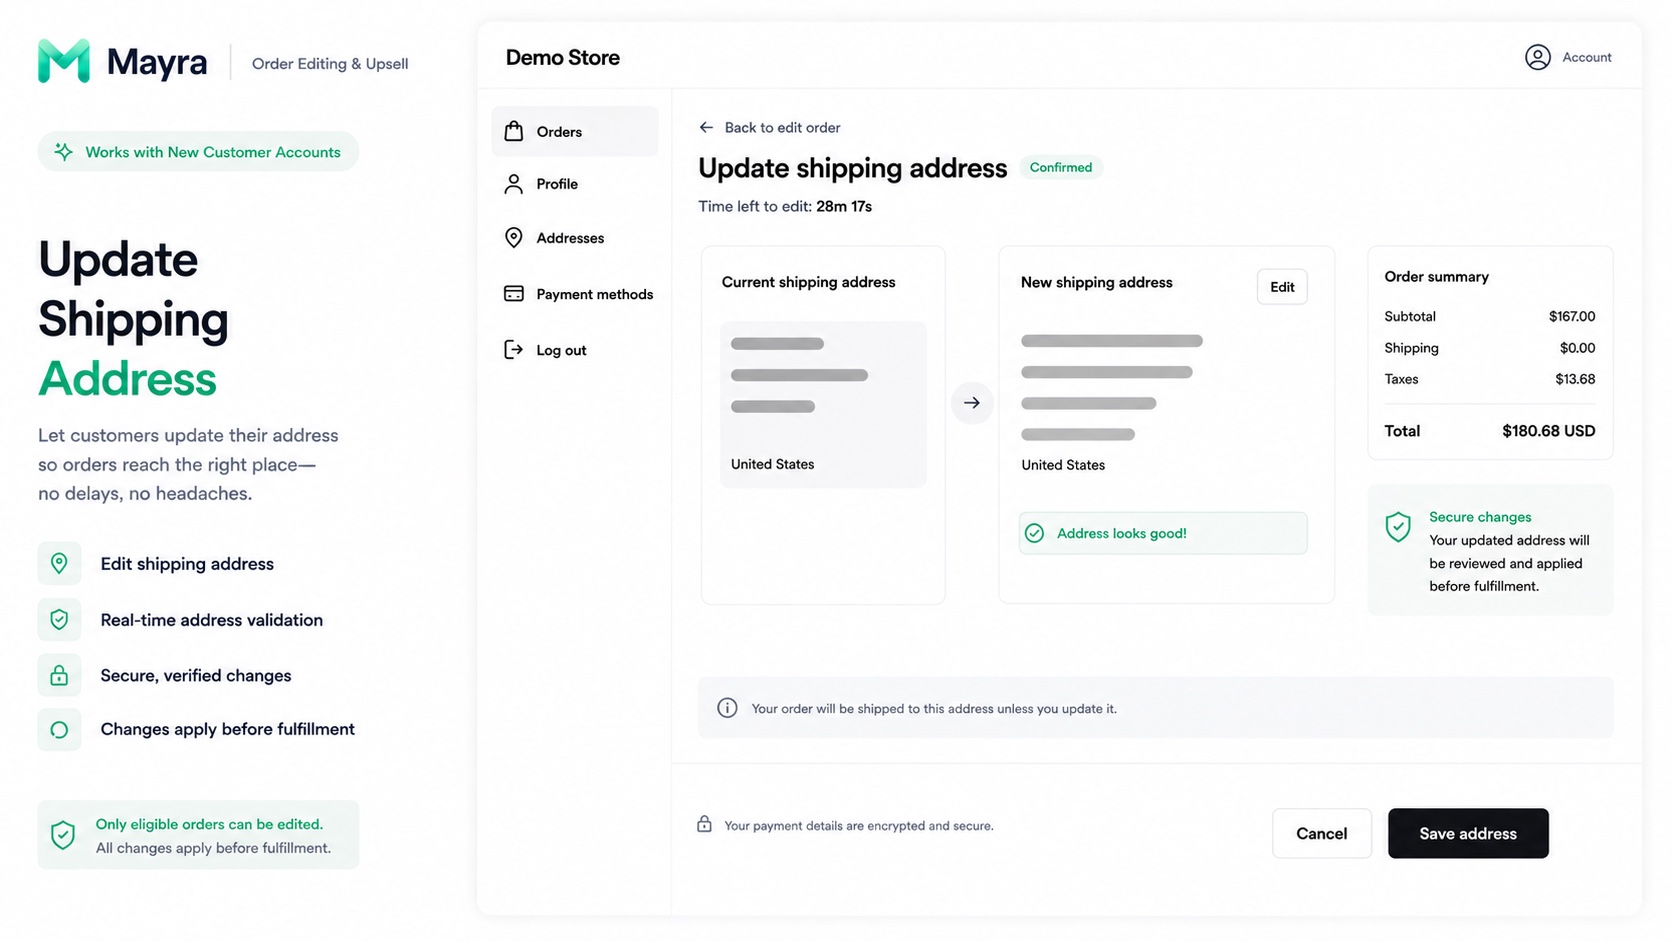This screenshot has height=941, width=1672.
Task: Open Payment methods in the sidebar
Action: [579, 294]
